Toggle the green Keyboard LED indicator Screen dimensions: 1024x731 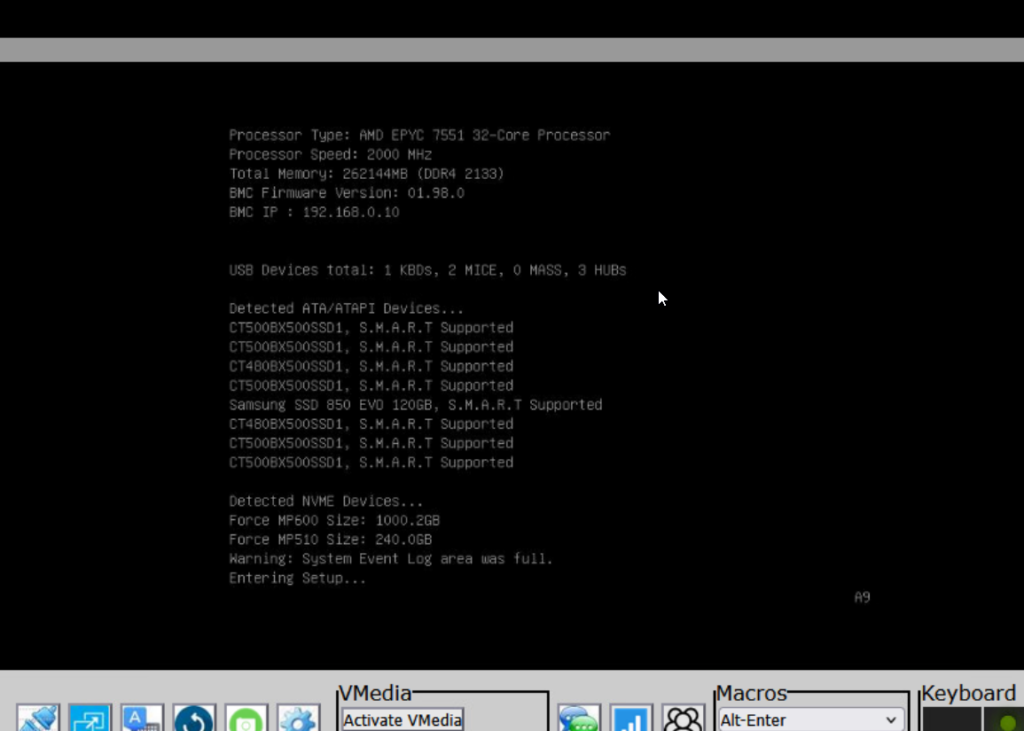[x=1004, y=720]
